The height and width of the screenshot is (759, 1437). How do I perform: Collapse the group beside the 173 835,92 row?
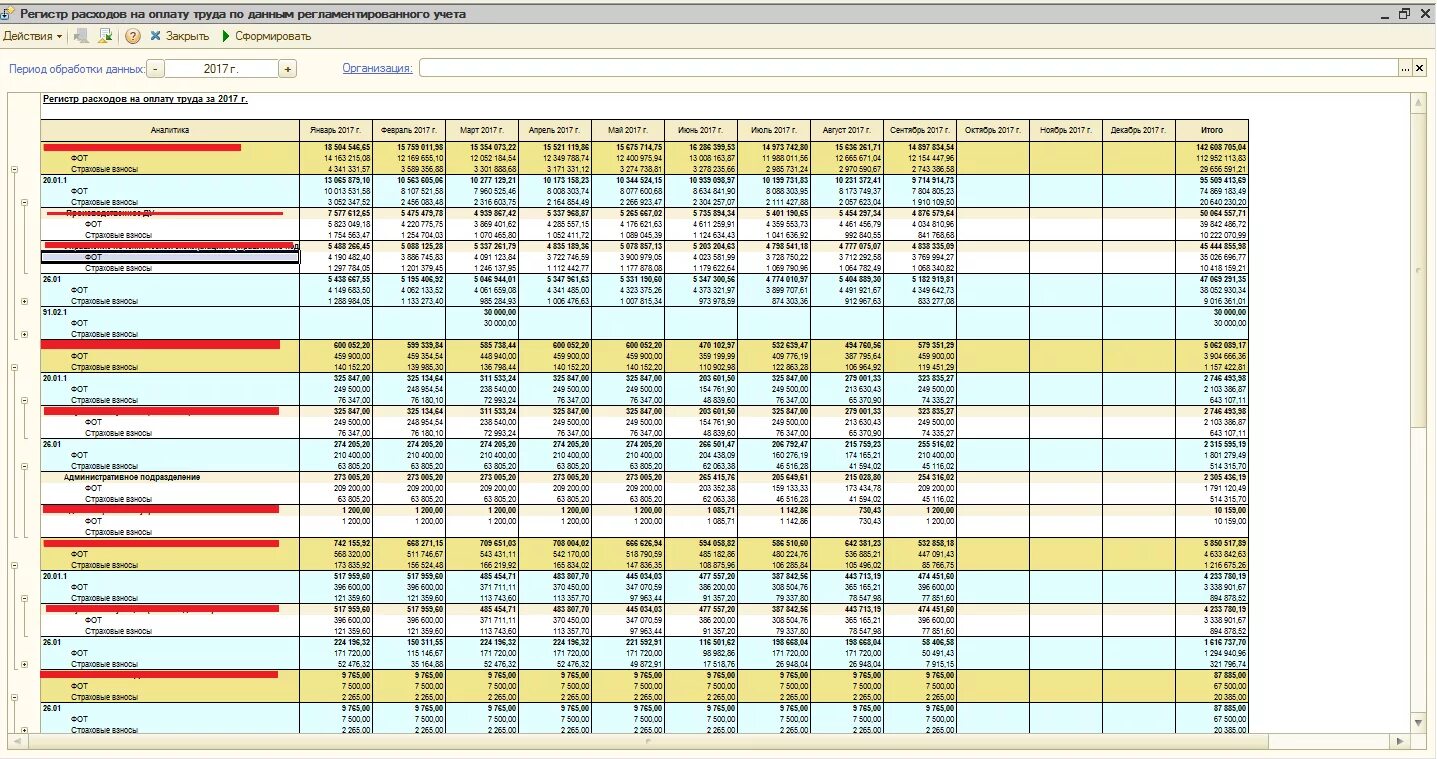[14, 565]
